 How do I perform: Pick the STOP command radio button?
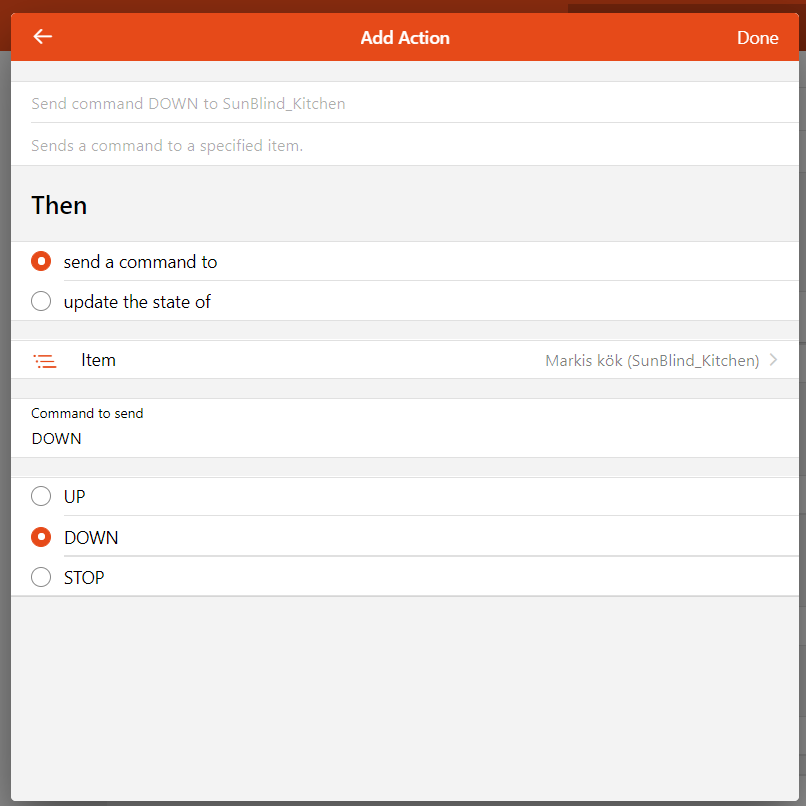coord(41,577)
